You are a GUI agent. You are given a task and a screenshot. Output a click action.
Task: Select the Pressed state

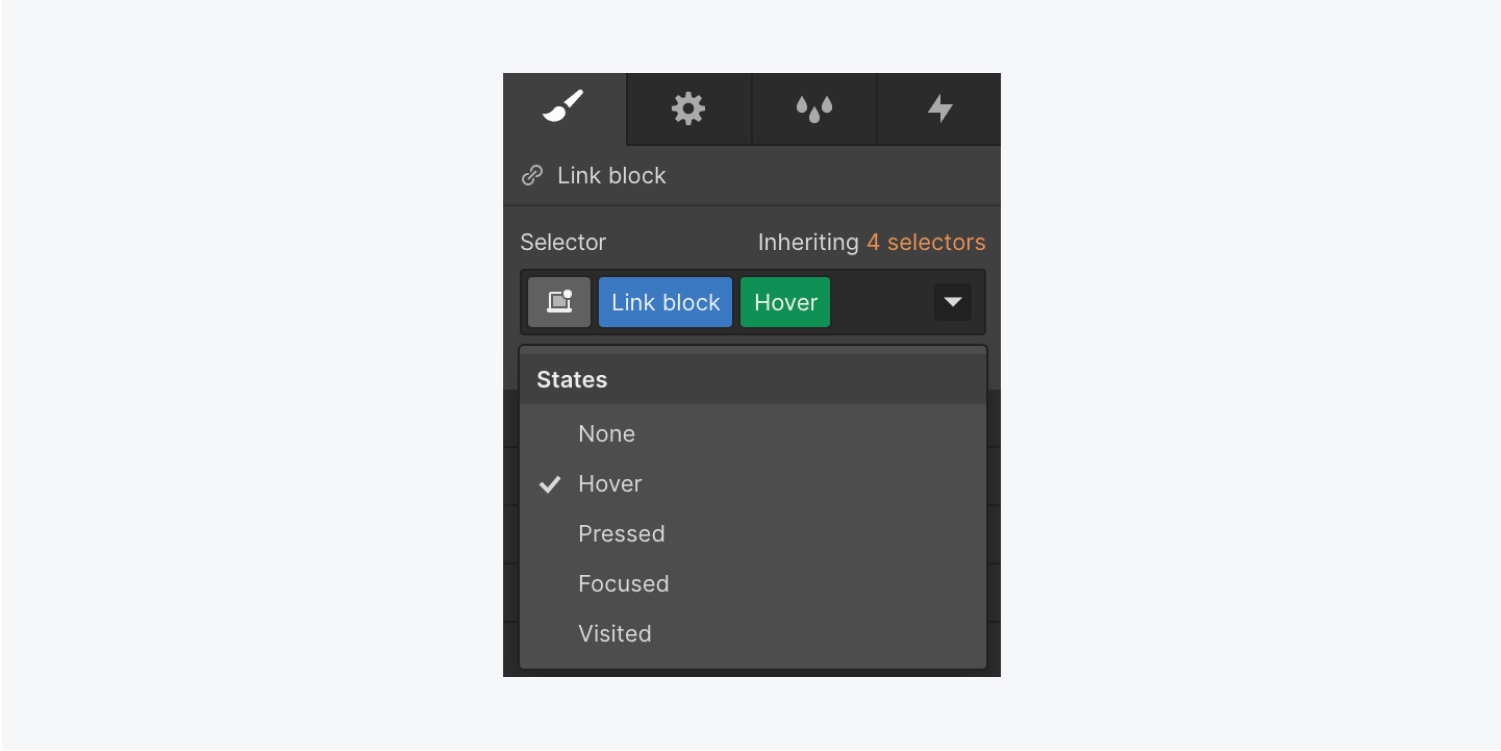pos(621,534)
